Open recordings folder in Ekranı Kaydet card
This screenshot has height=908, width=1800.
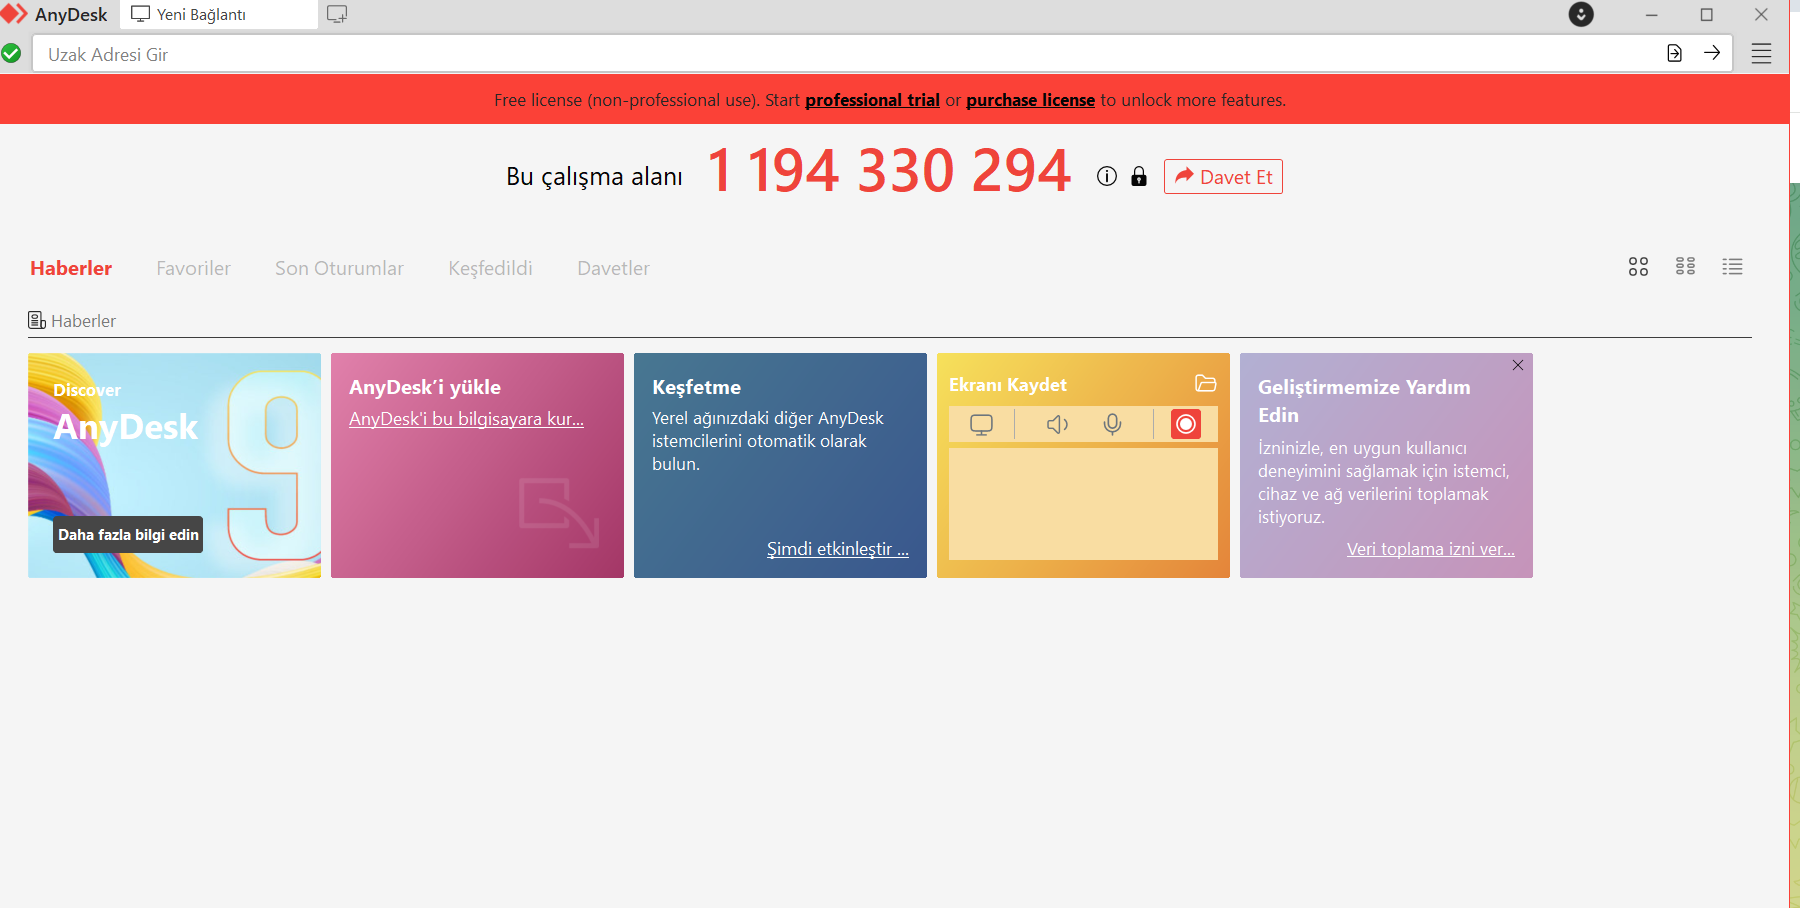(1206, 384)
